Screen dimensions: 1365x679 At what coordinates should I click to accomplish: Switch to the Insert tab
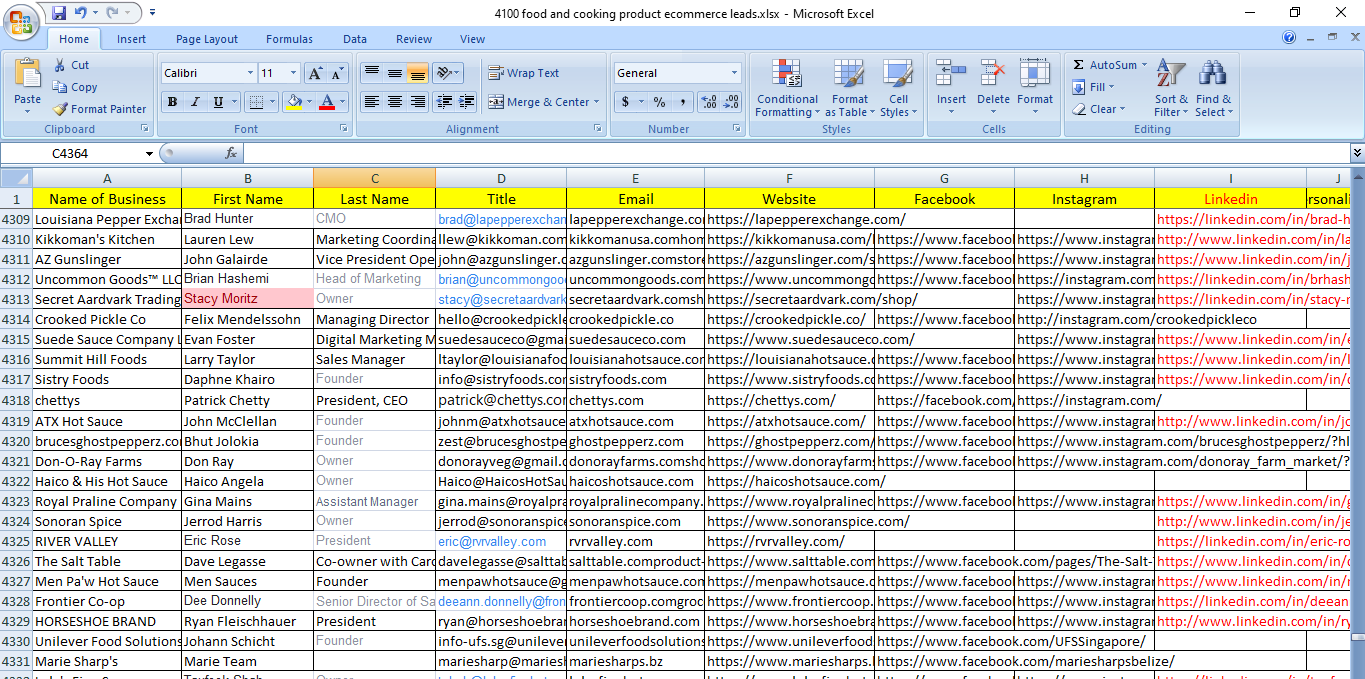pos(131,39)
